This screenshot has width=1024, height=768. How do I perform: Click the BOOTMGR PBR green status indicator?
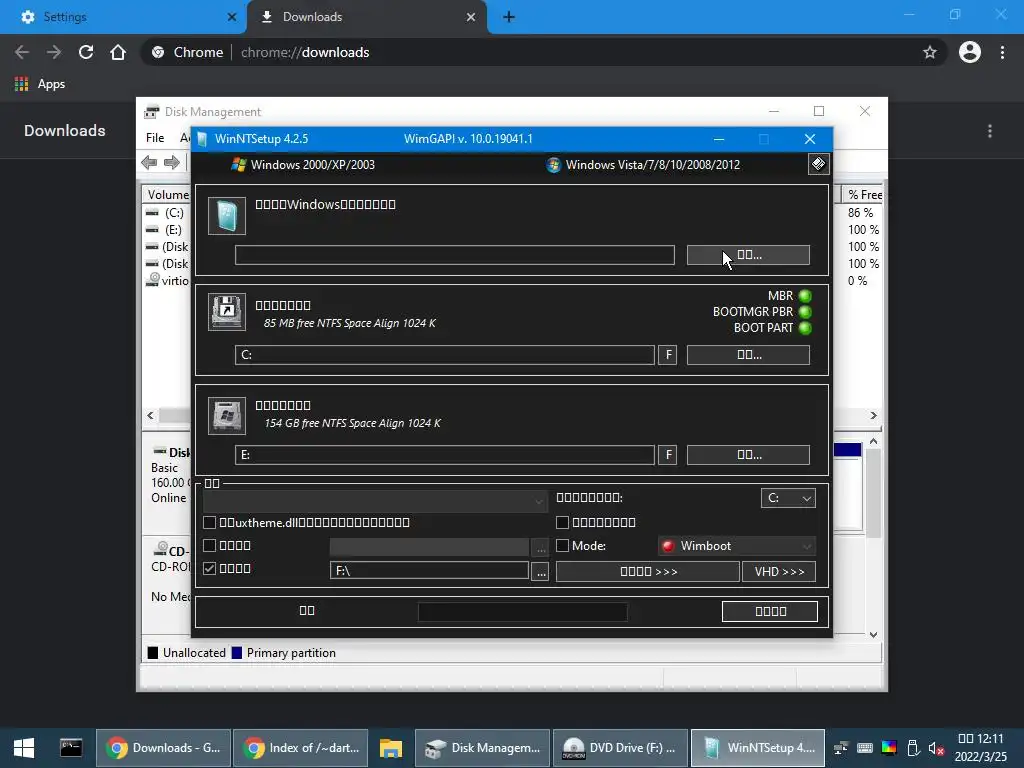805,312
